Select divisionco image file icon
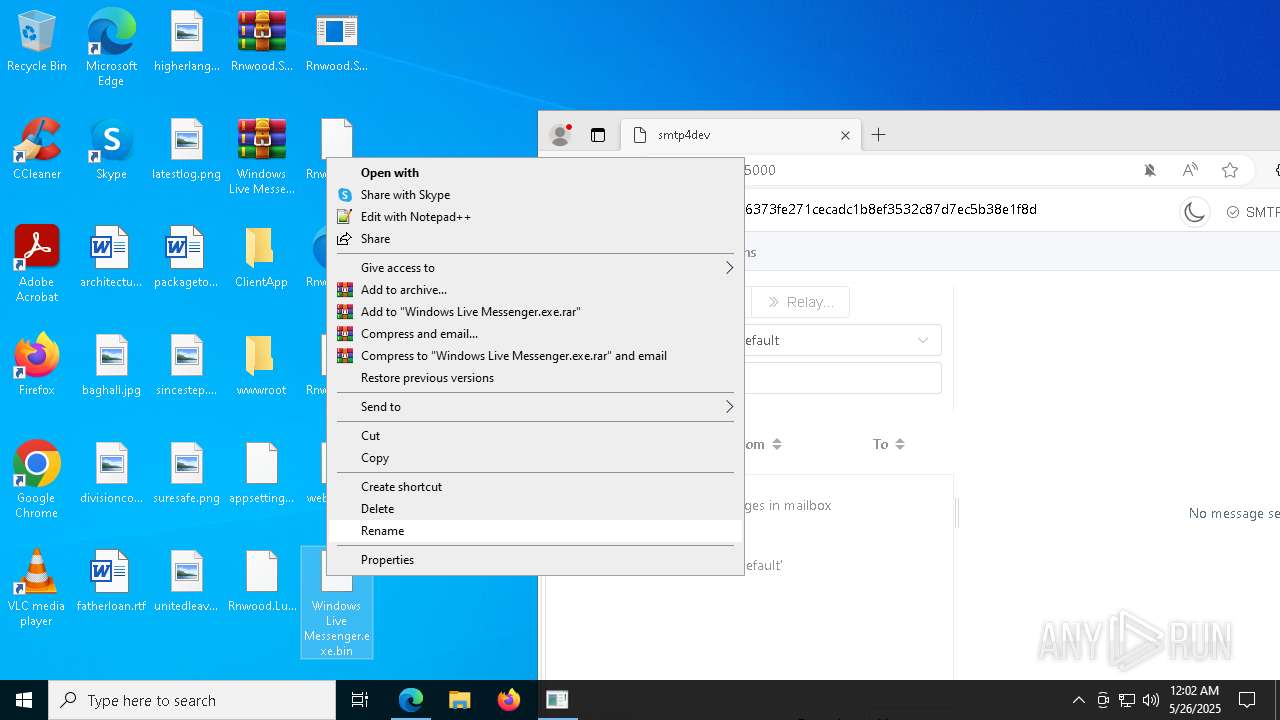The image size is (1280, 720). 111,474
